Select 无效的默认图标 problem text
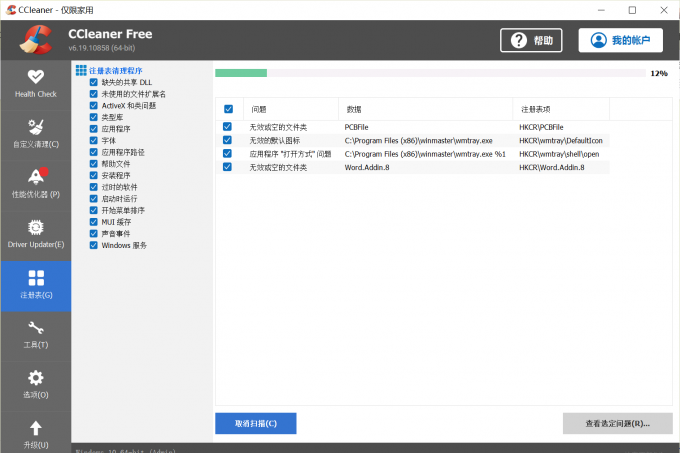The image size is (680, 453). tap(275, 140)
